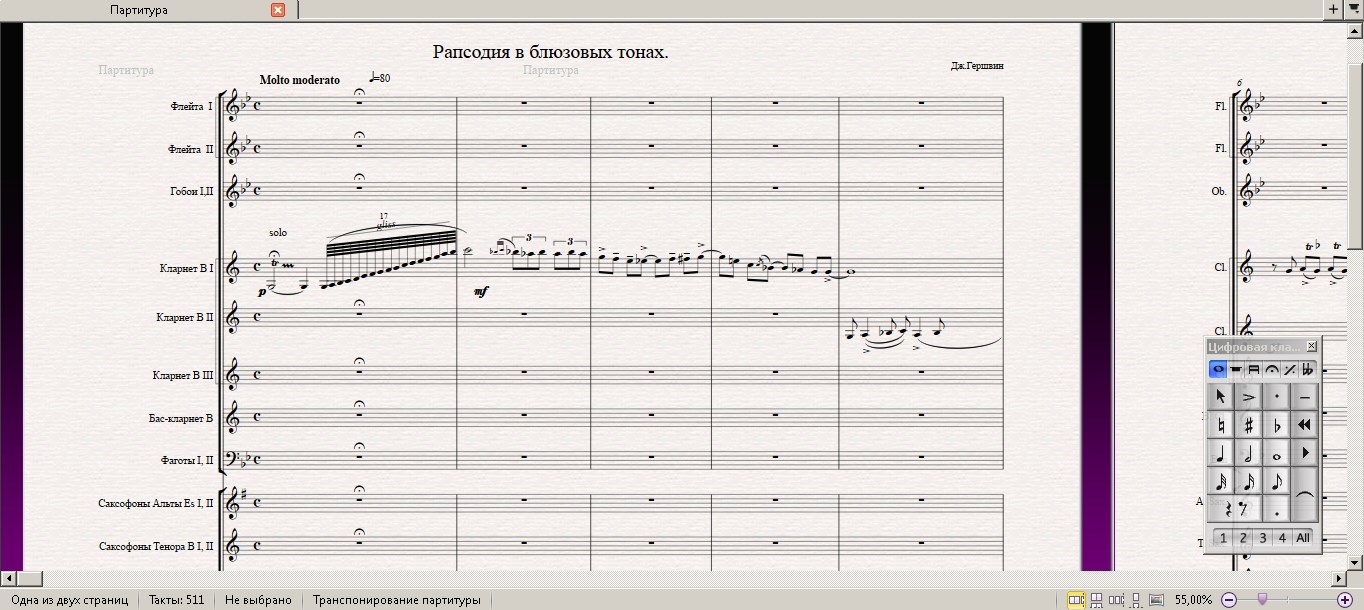Select All voices on the keypad
The width and height of the screenshot is (1364, 610).
1303,538
